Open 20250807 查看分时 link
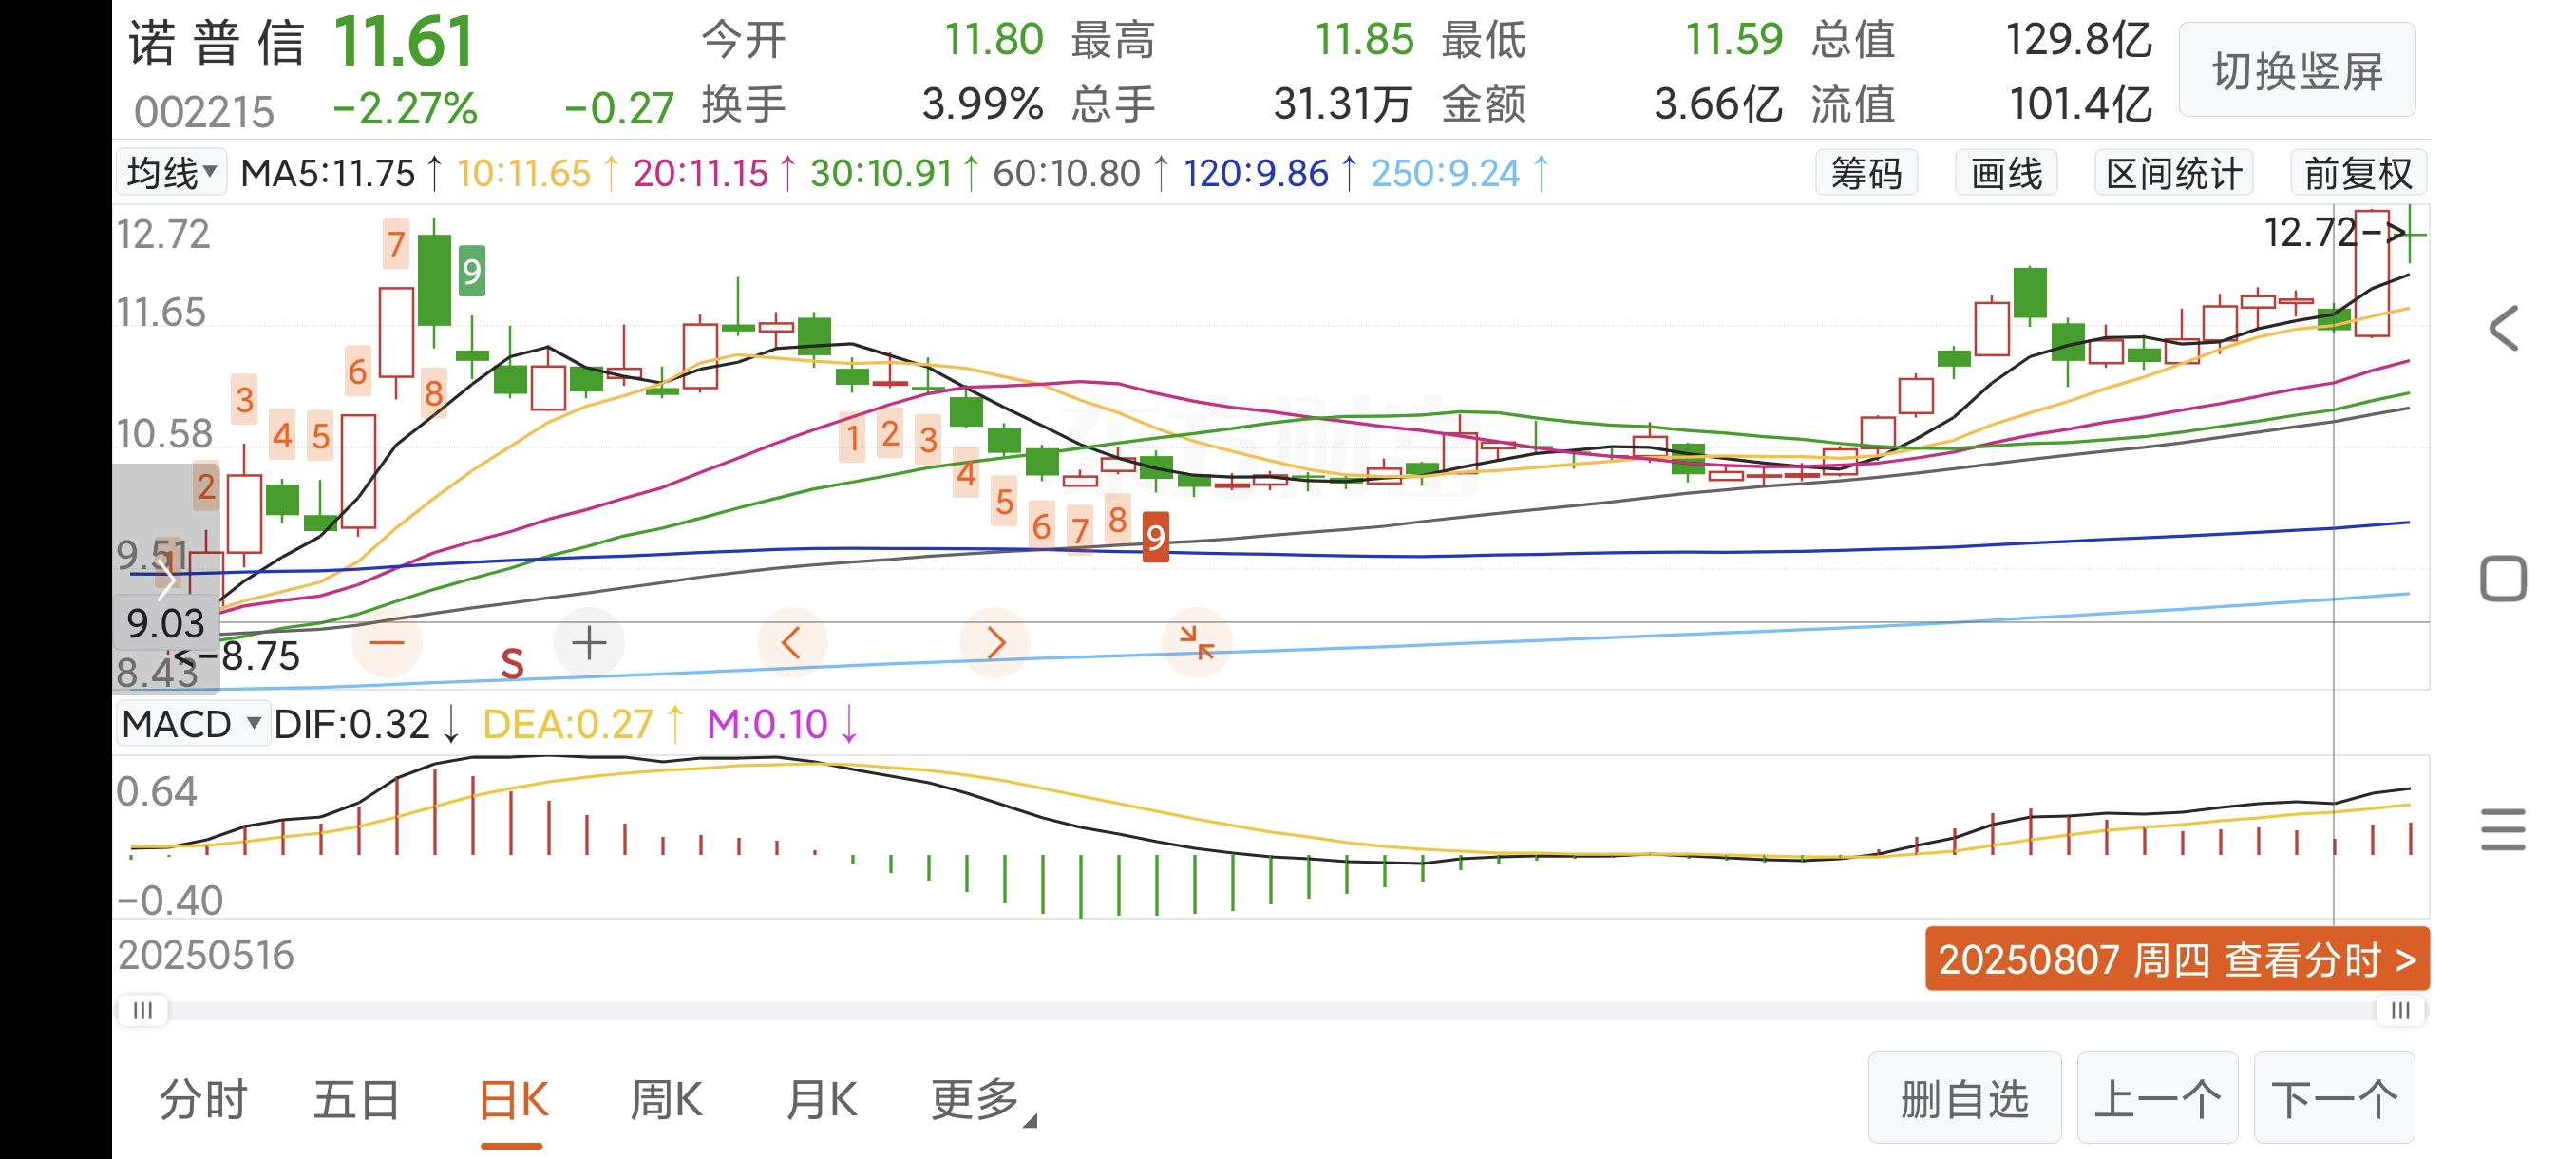The height and width of the screenshot is (1159, 2576). click(2176, 959)
